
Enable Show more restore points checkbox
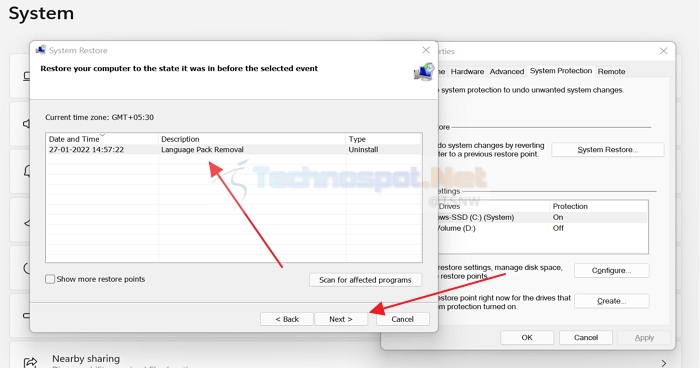point(50,279)
